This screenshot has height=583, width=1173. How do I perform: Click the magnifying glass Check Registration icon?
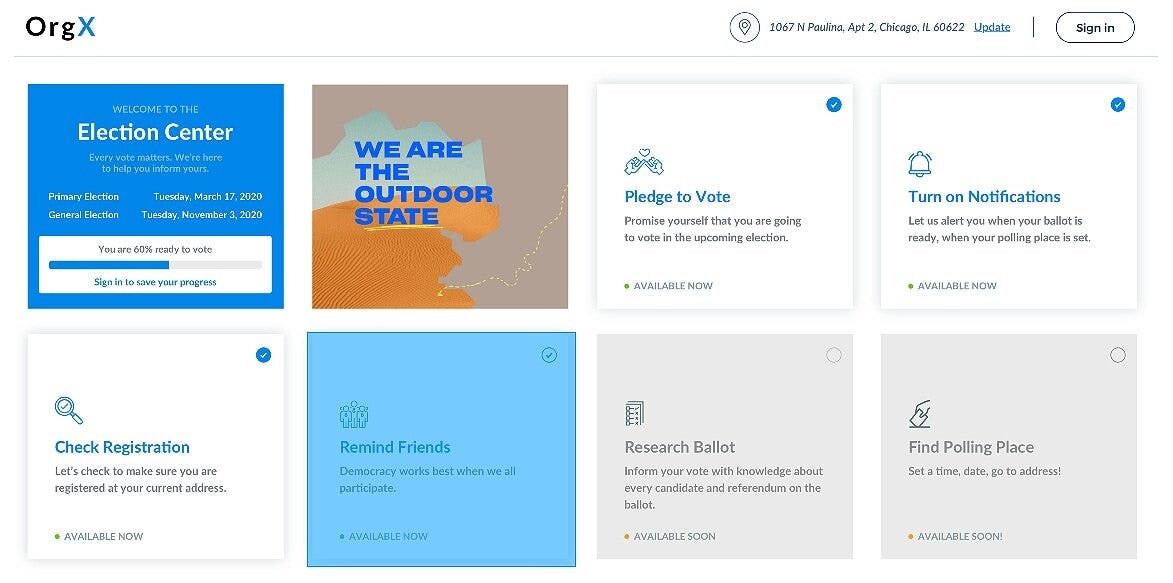point(69,410)
